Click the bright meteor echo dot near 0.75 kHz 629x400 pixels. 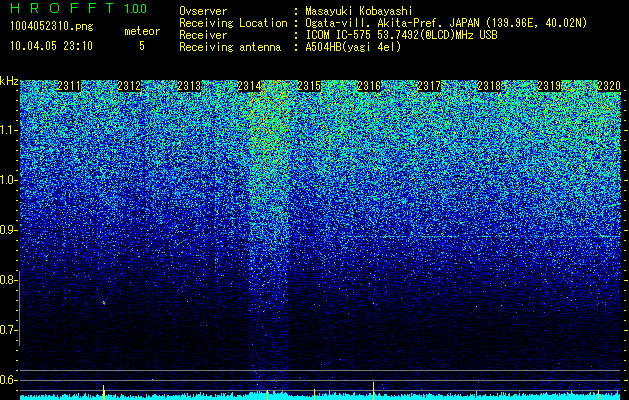tap(103, 303)
